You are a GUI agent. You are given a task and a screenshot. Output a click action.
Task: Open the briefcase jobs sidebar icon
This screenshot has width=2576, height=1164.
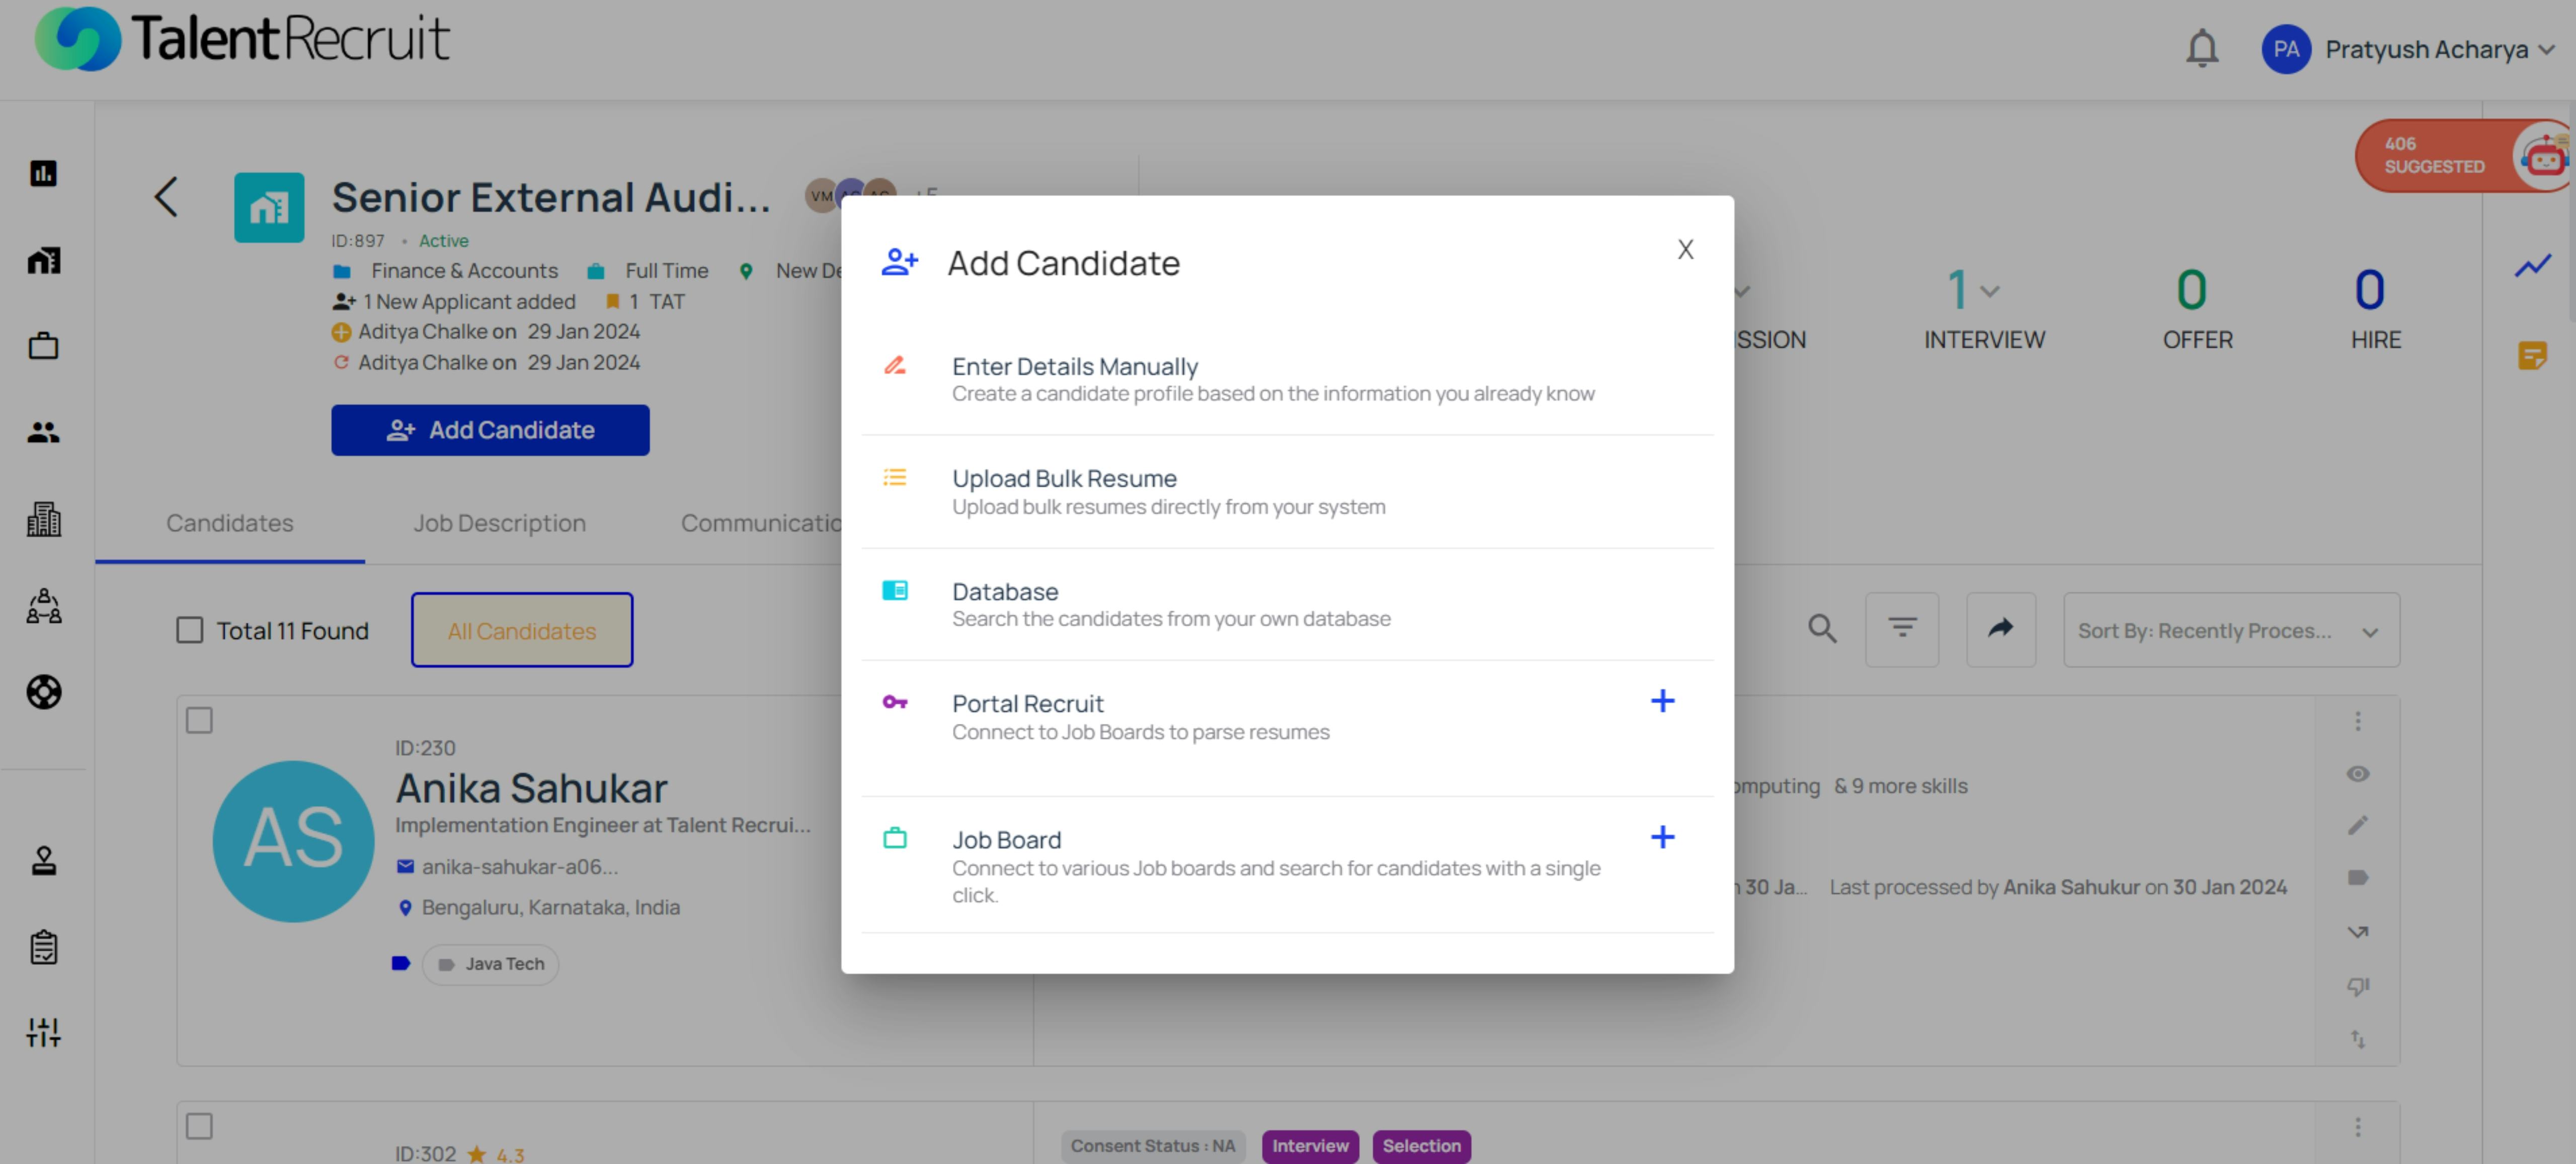click(43, 346)
